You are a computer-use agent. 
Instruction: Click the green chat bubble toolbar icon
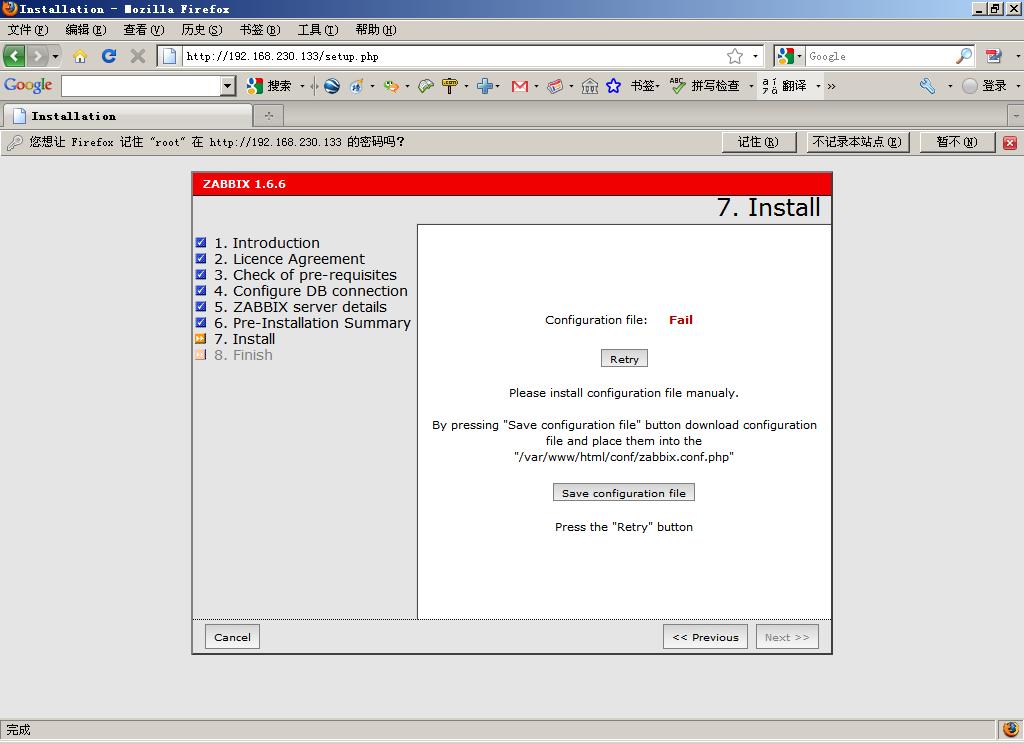pos(426,86)
